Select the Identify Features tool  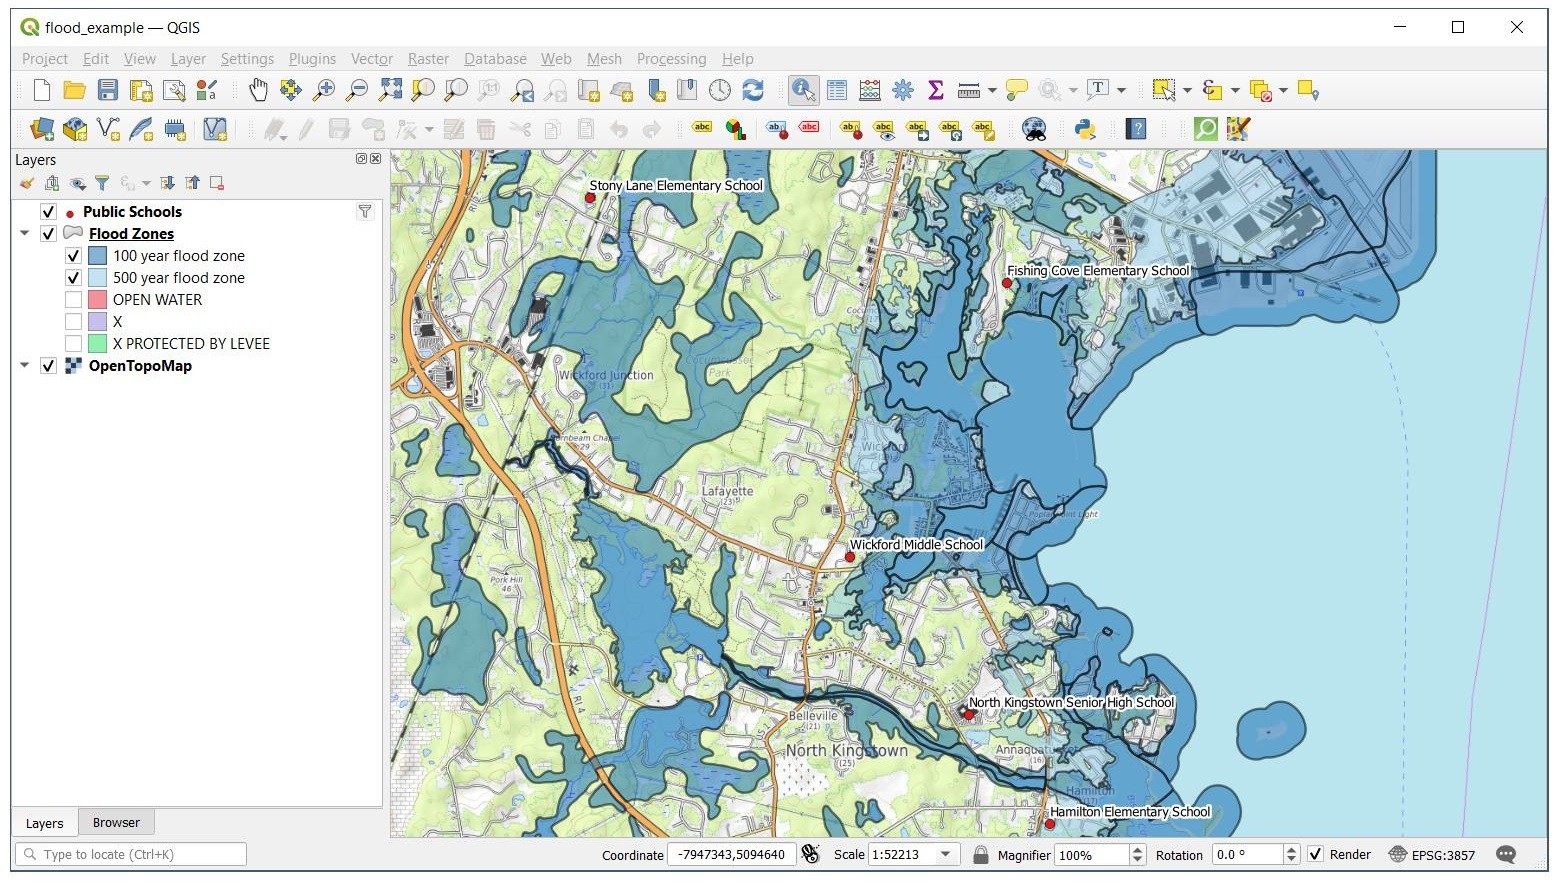(803, 91)
